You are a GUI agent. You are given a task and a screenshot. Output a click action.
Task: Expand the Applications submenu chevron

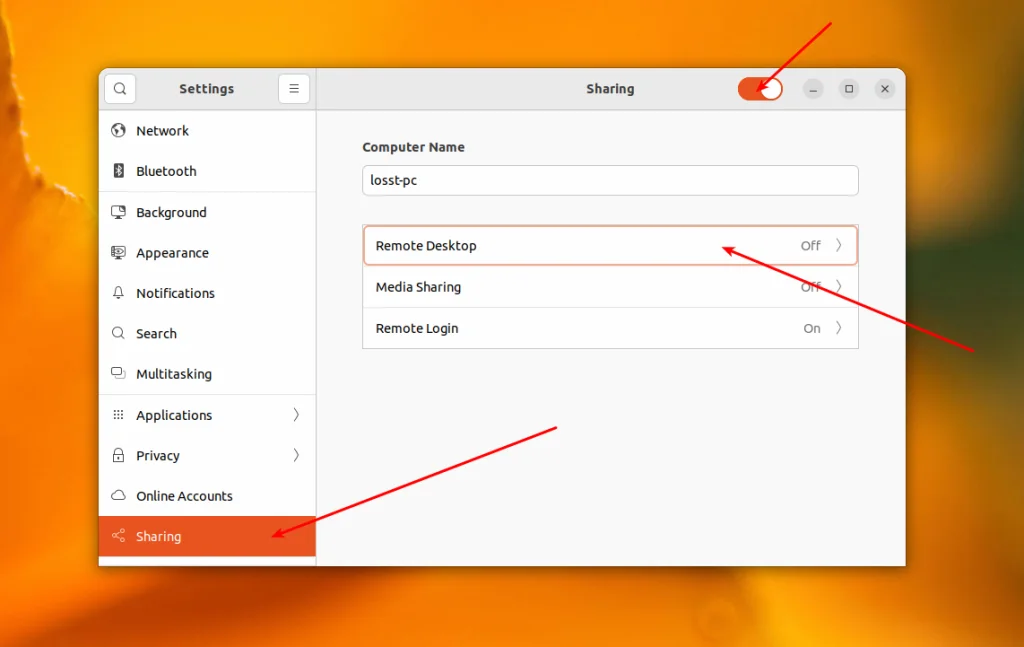click(296, 415)
